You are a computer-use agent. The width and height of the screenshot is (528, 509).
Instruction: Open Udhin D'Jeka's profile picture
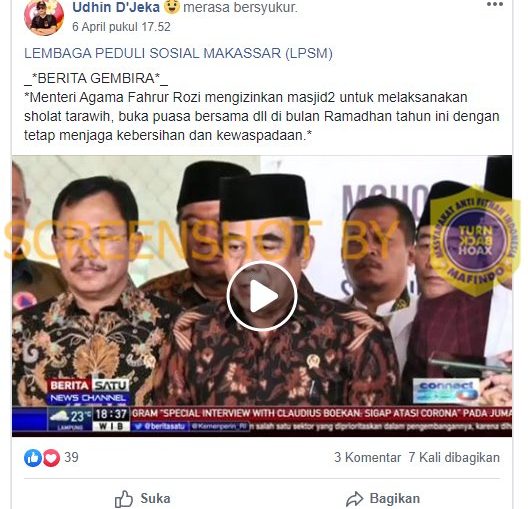tap(44, 18)
